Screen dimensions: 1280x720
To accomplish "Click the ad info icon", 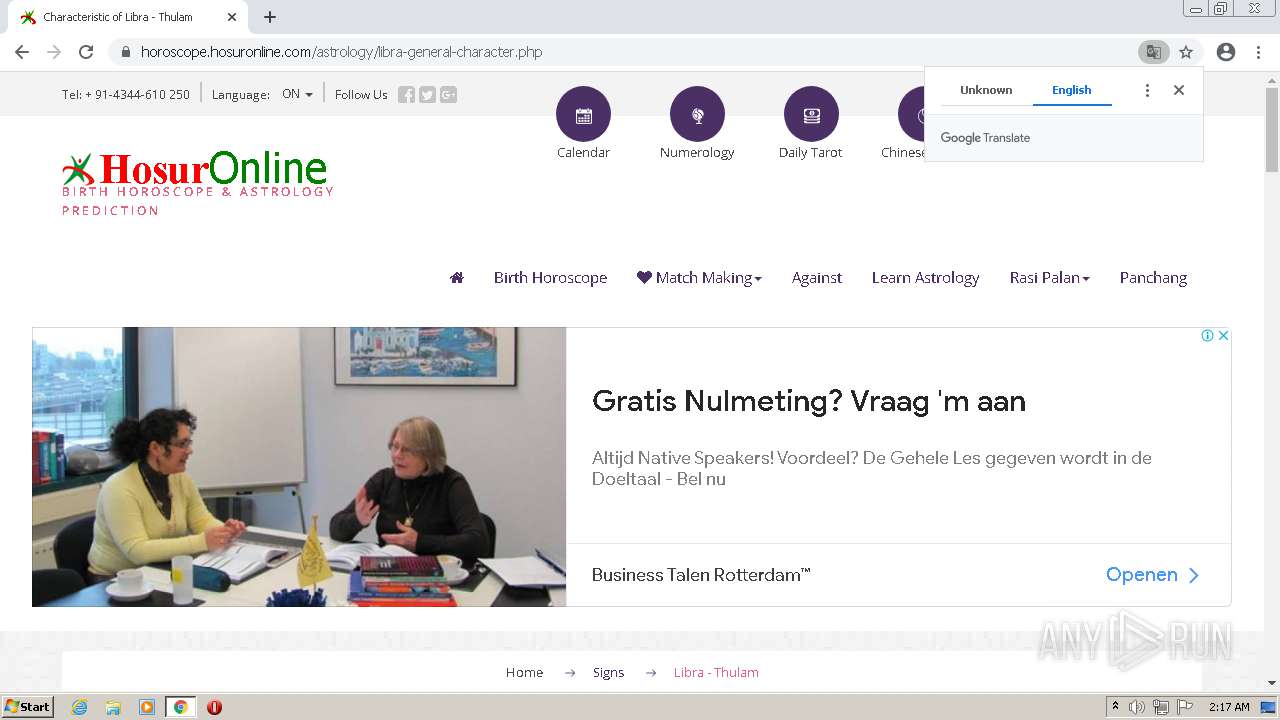I will tap(1207, 336).
